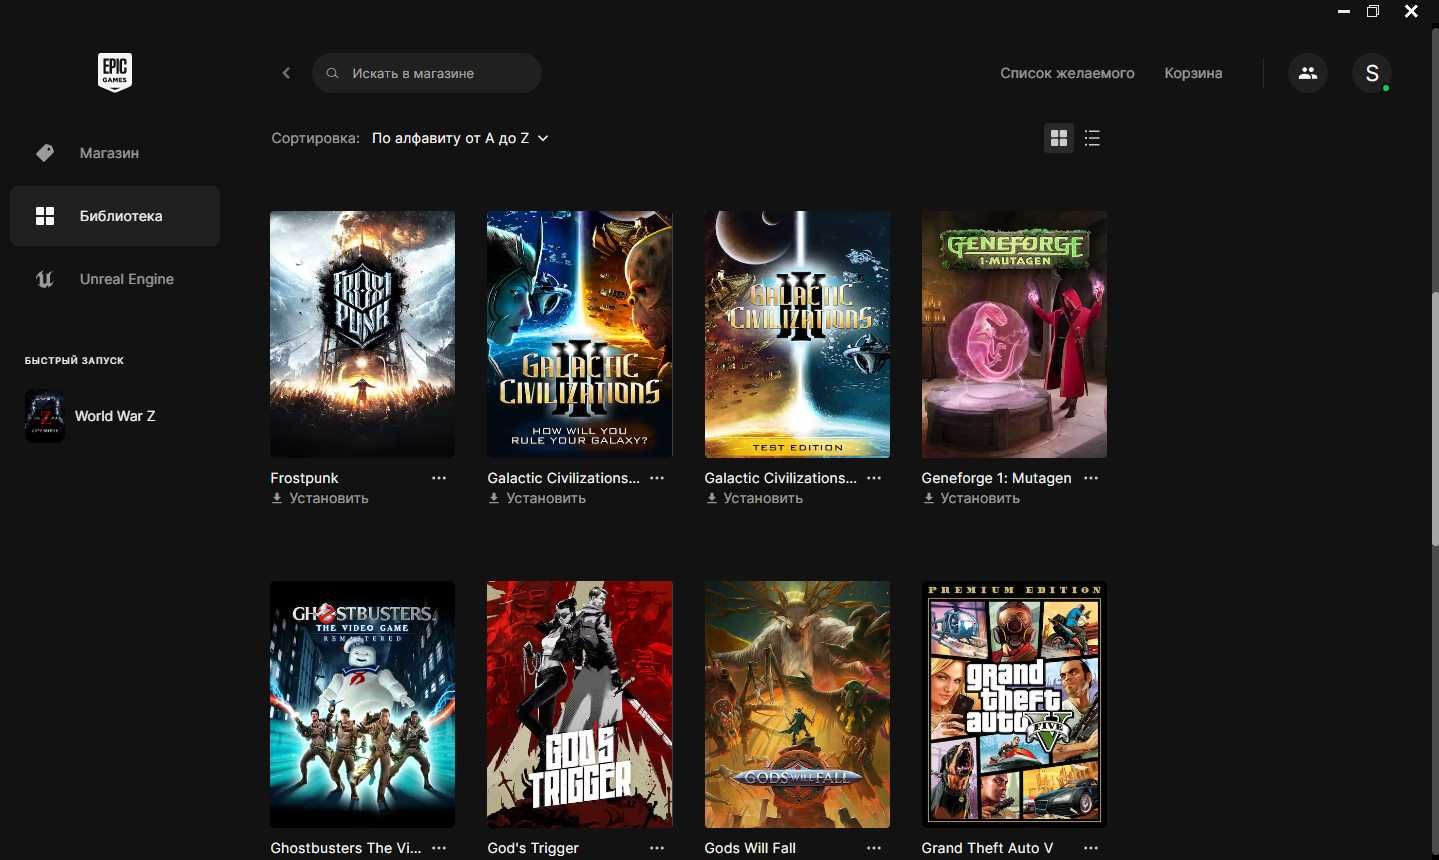Click the Gods Will Fall title text
This screenshot has width=1439, height=860.
750,848
